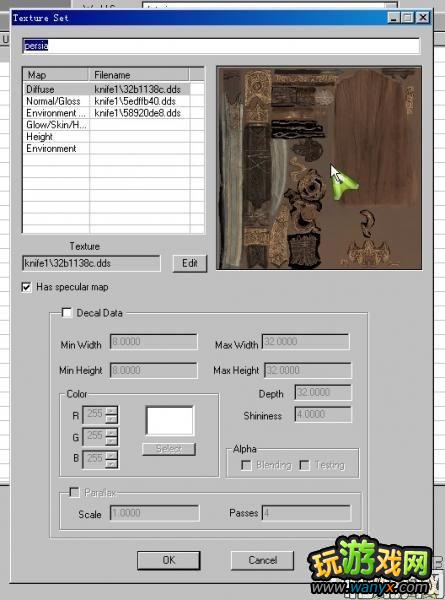445x600 pixels.
Task: Click the Cancel button
Action: click(262, 560)
